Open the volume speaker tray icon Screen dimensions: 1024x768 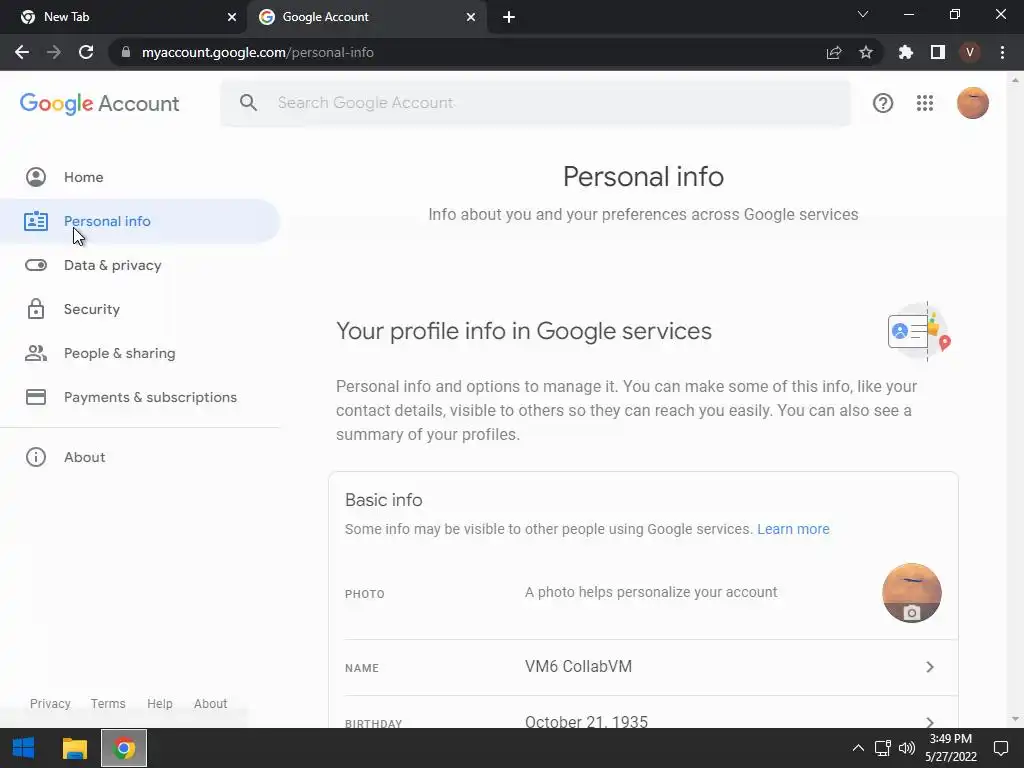(x=906, y=748)
